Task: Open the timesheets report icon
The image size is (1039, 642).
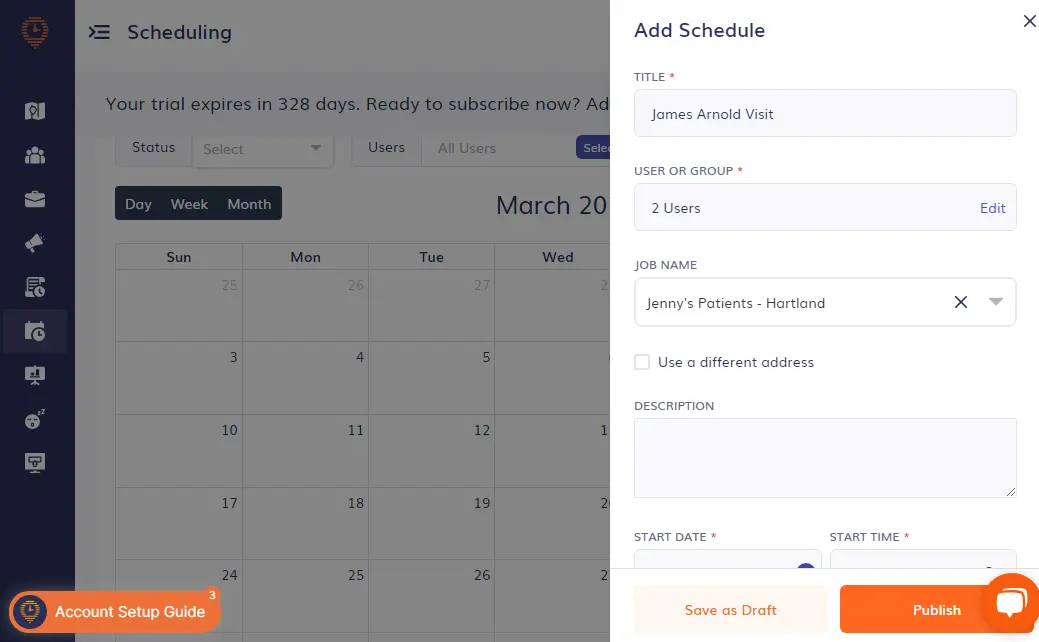Action: tap(36, 287)
